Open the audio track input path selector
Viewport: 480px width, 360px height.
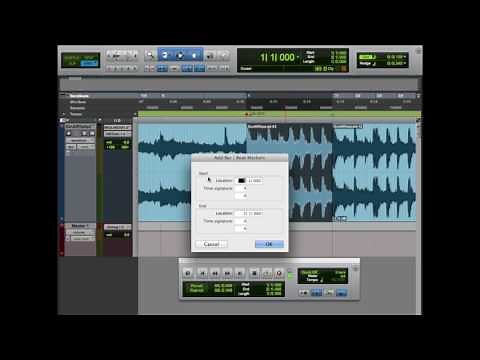click(118, 127)
